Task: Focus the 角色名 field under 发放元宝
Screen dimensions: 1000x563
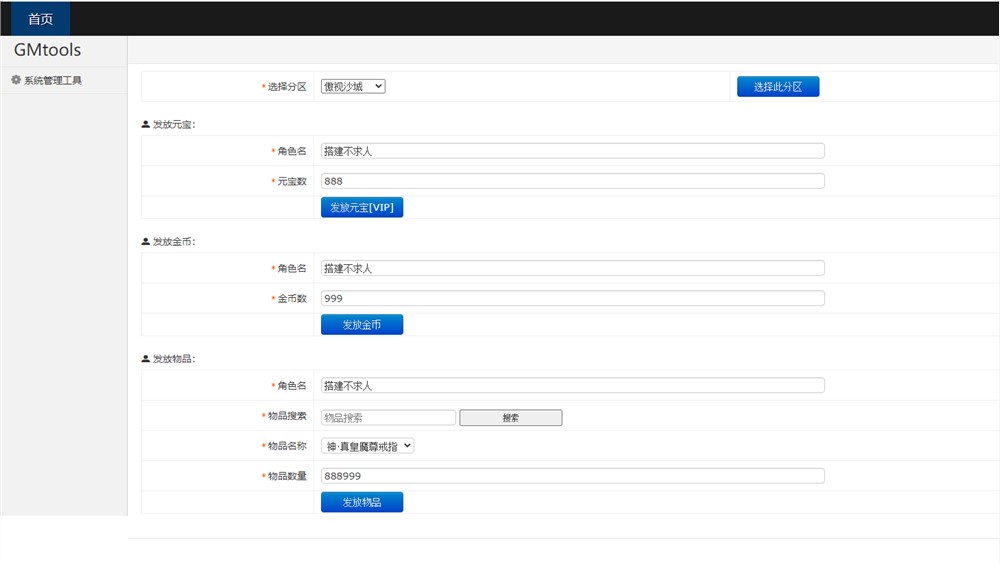Action: click(572, 151)
